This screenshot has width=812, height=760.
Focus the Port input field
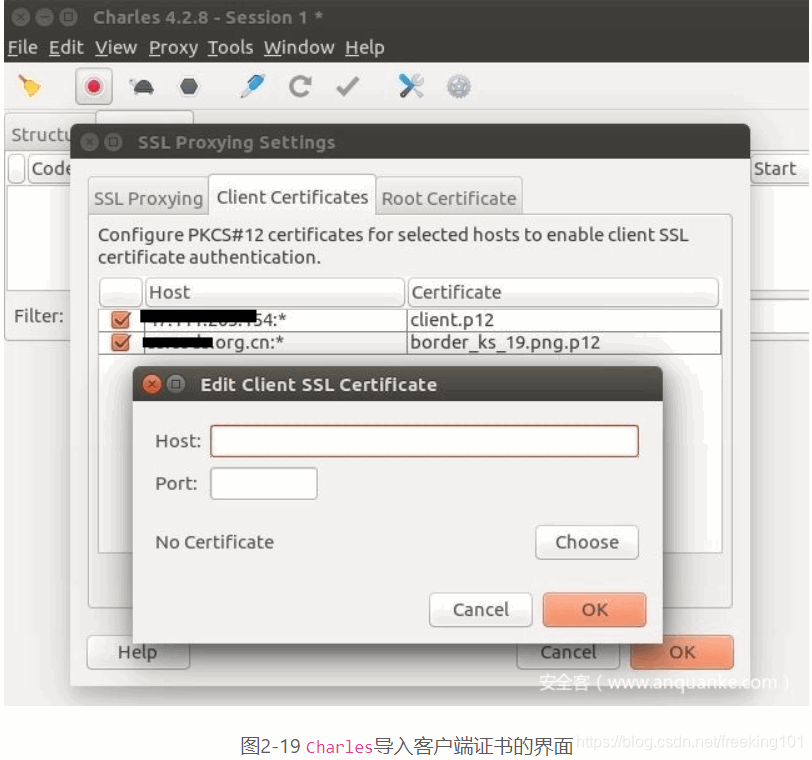point(264,484)
